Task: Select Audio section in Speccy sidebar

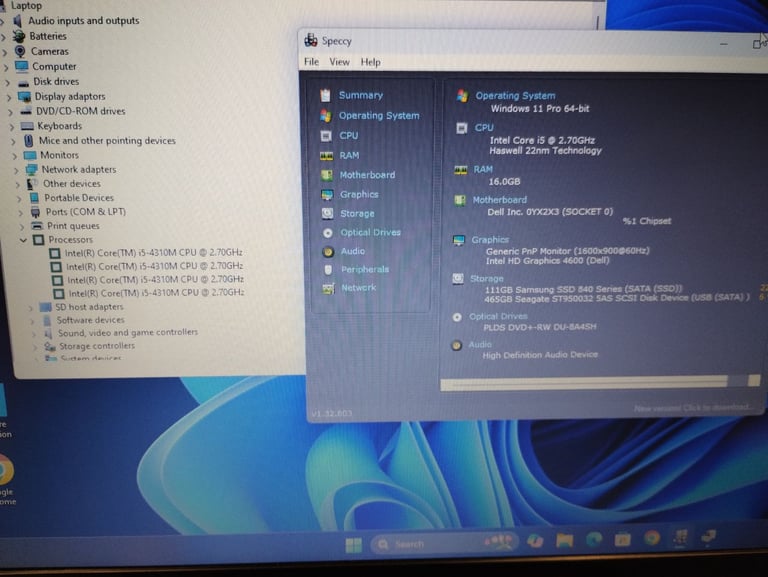Action: tap(353, 251)
